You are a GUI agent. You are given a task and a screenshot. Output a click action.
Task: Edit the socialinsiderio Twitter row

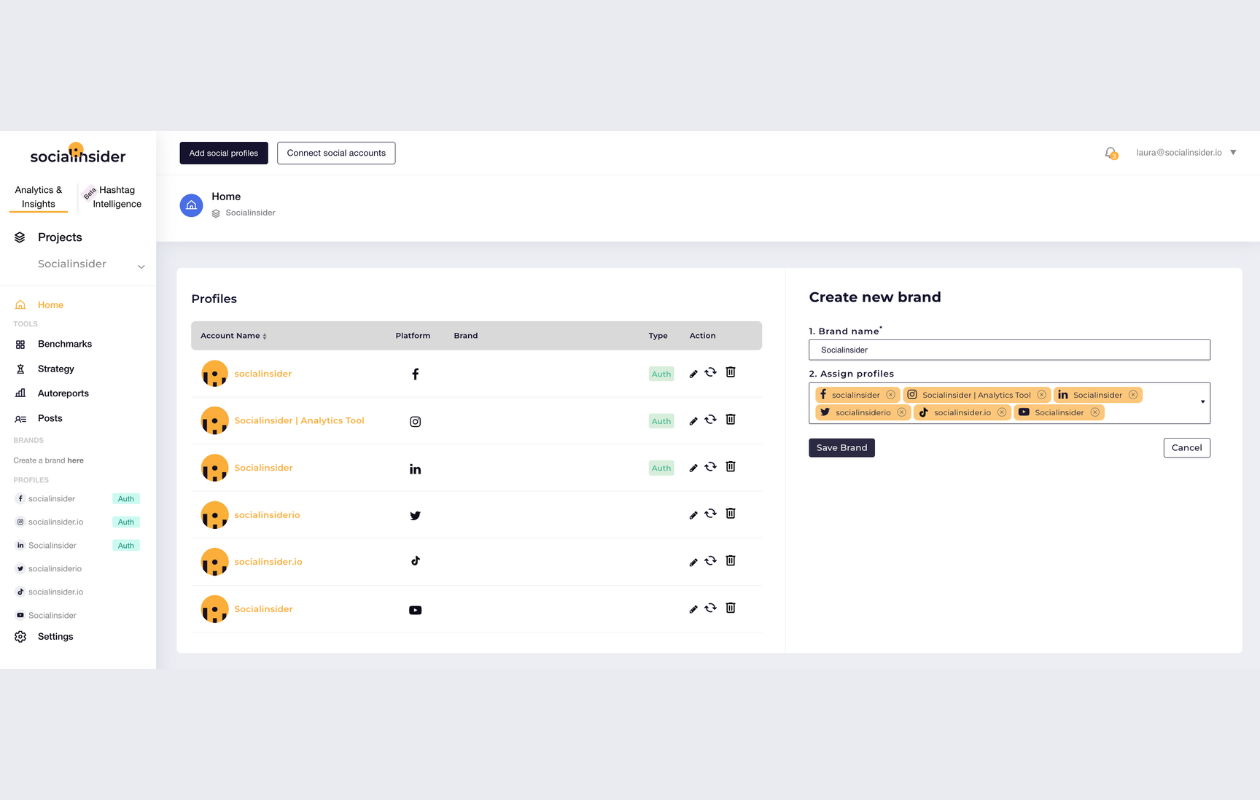[694, 515]
